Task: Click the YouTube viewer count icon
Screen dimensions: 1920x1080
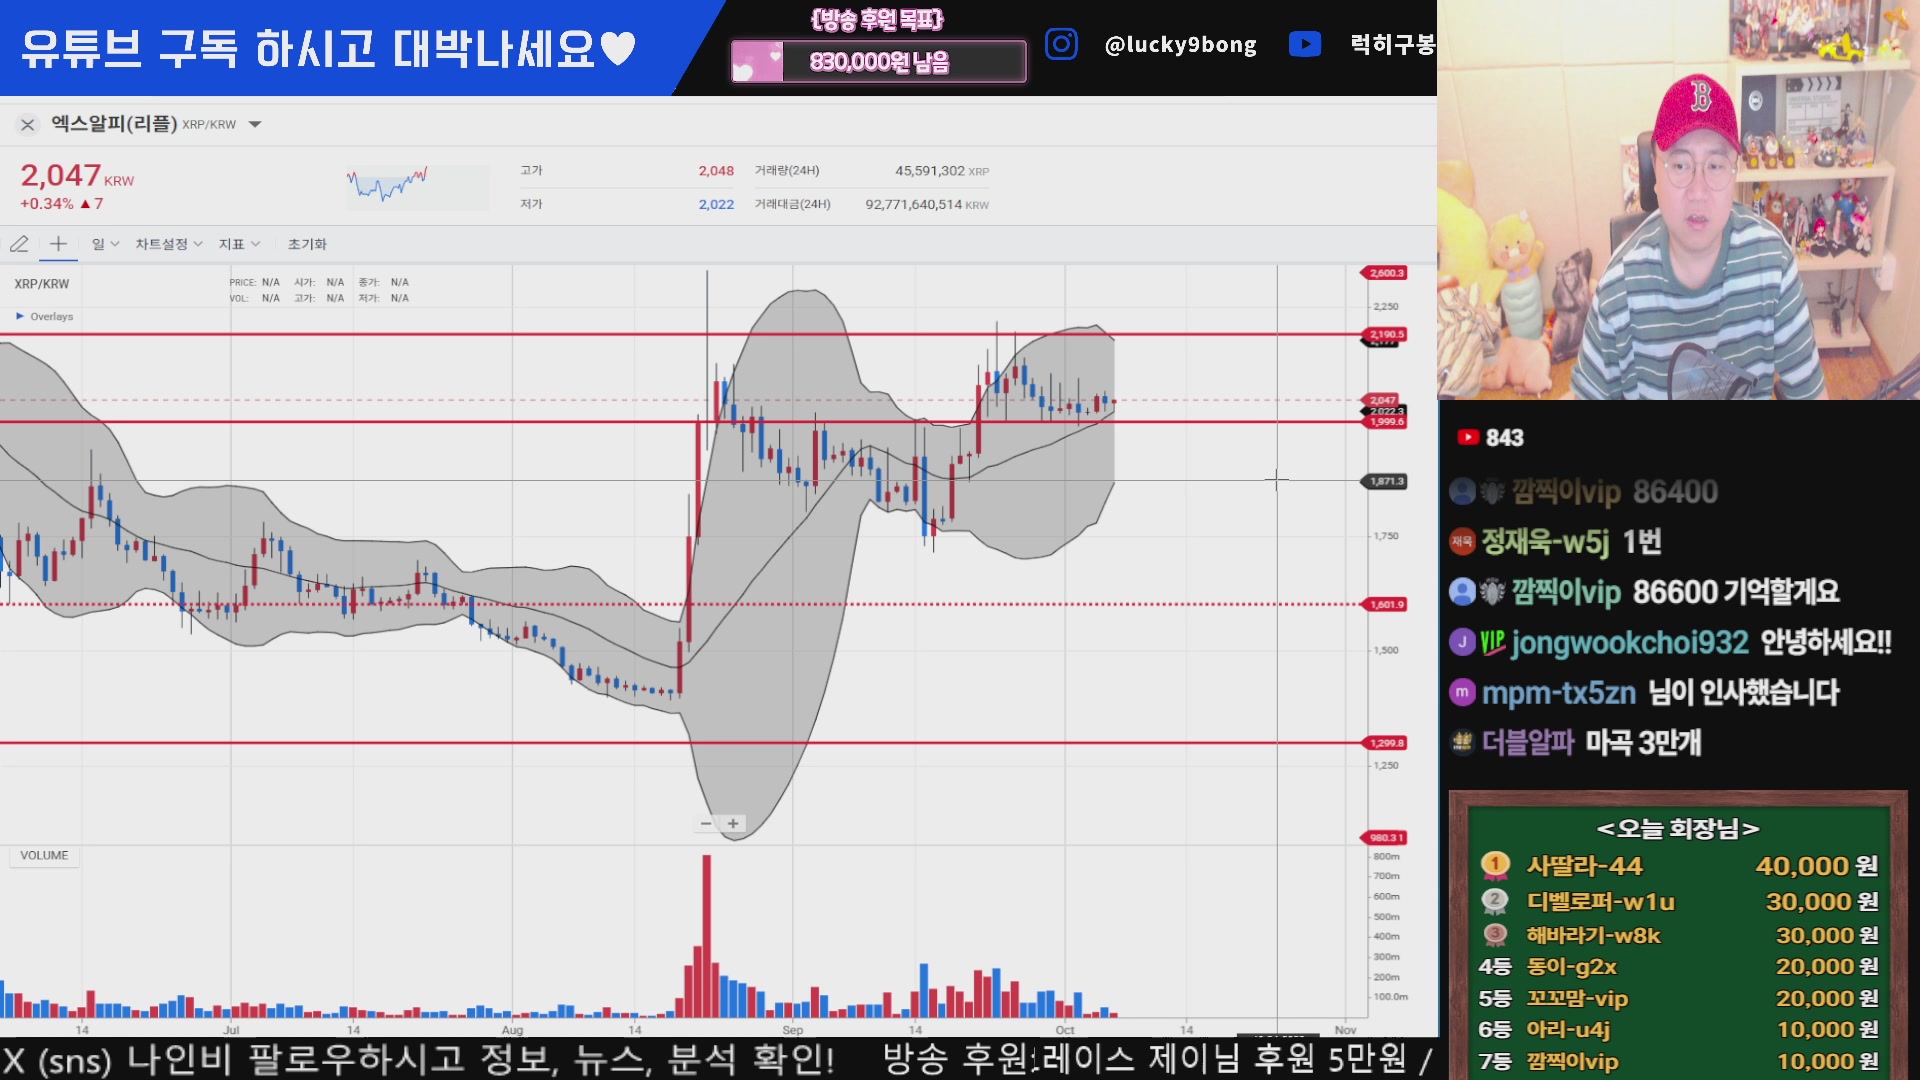Action: point(1468,437)
